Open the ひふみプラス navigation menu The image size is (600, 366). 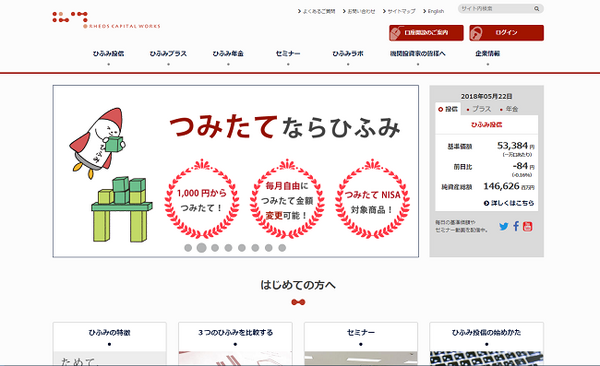point(168,54)
